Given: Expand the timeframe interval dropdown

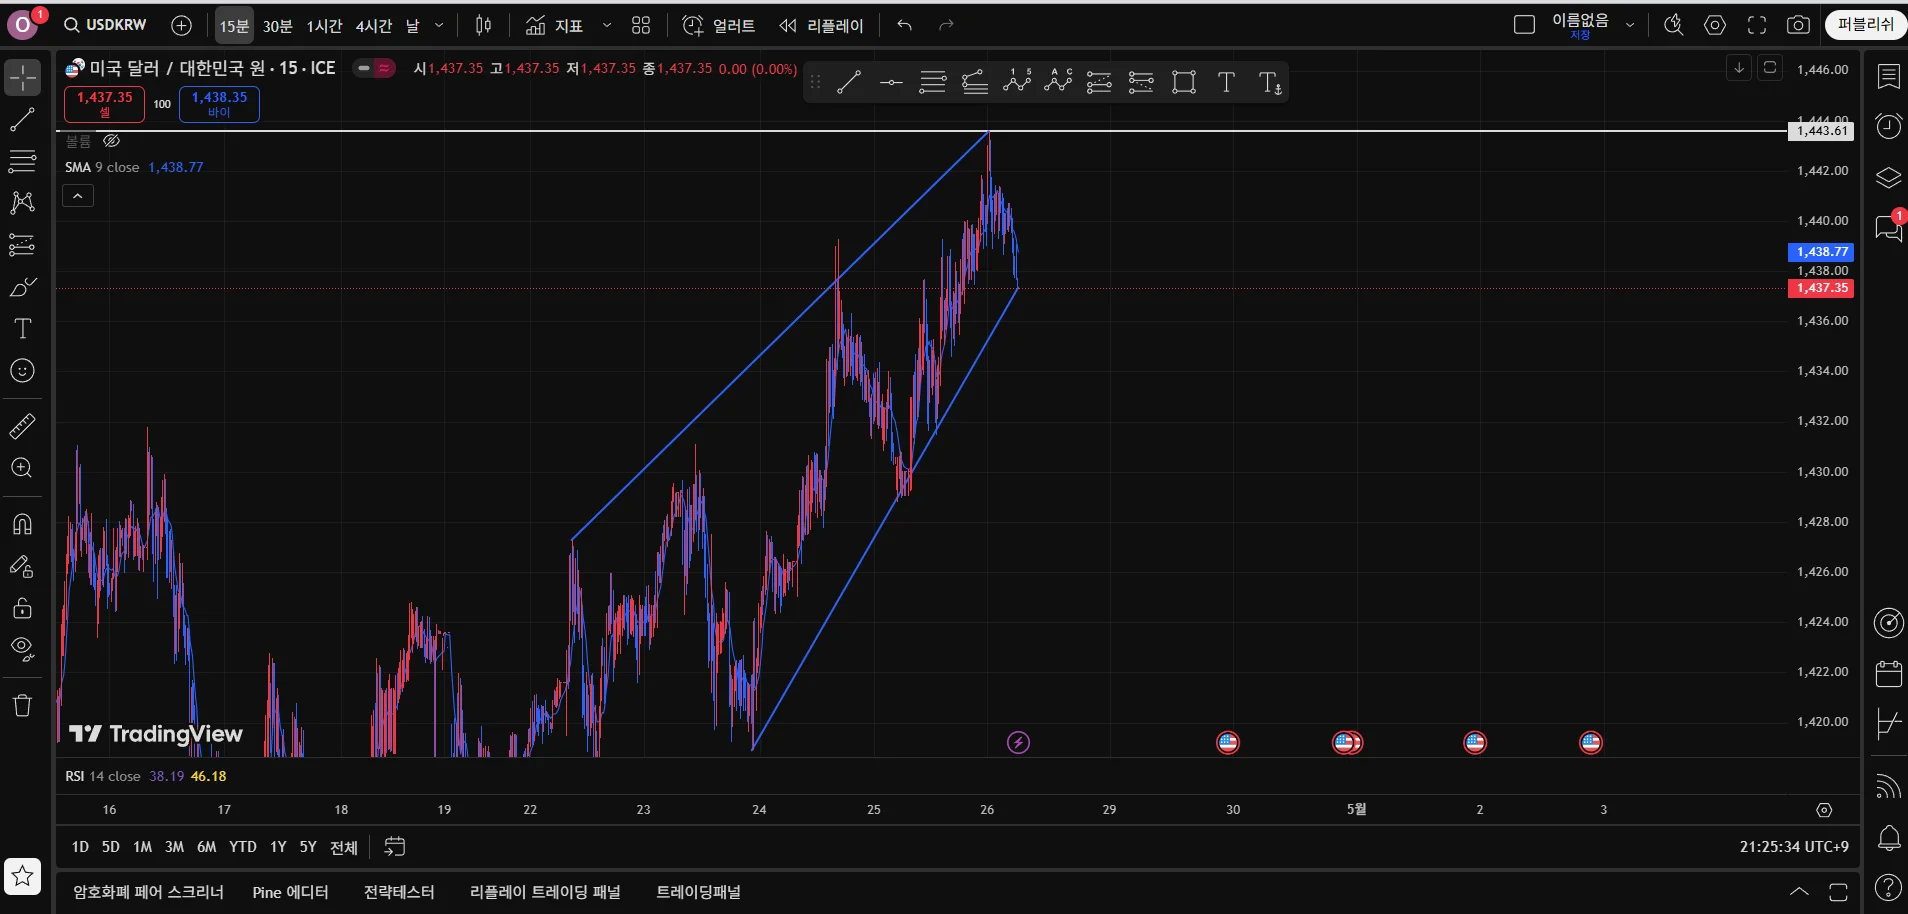Looking at the screenshot, I should [439, 25].
